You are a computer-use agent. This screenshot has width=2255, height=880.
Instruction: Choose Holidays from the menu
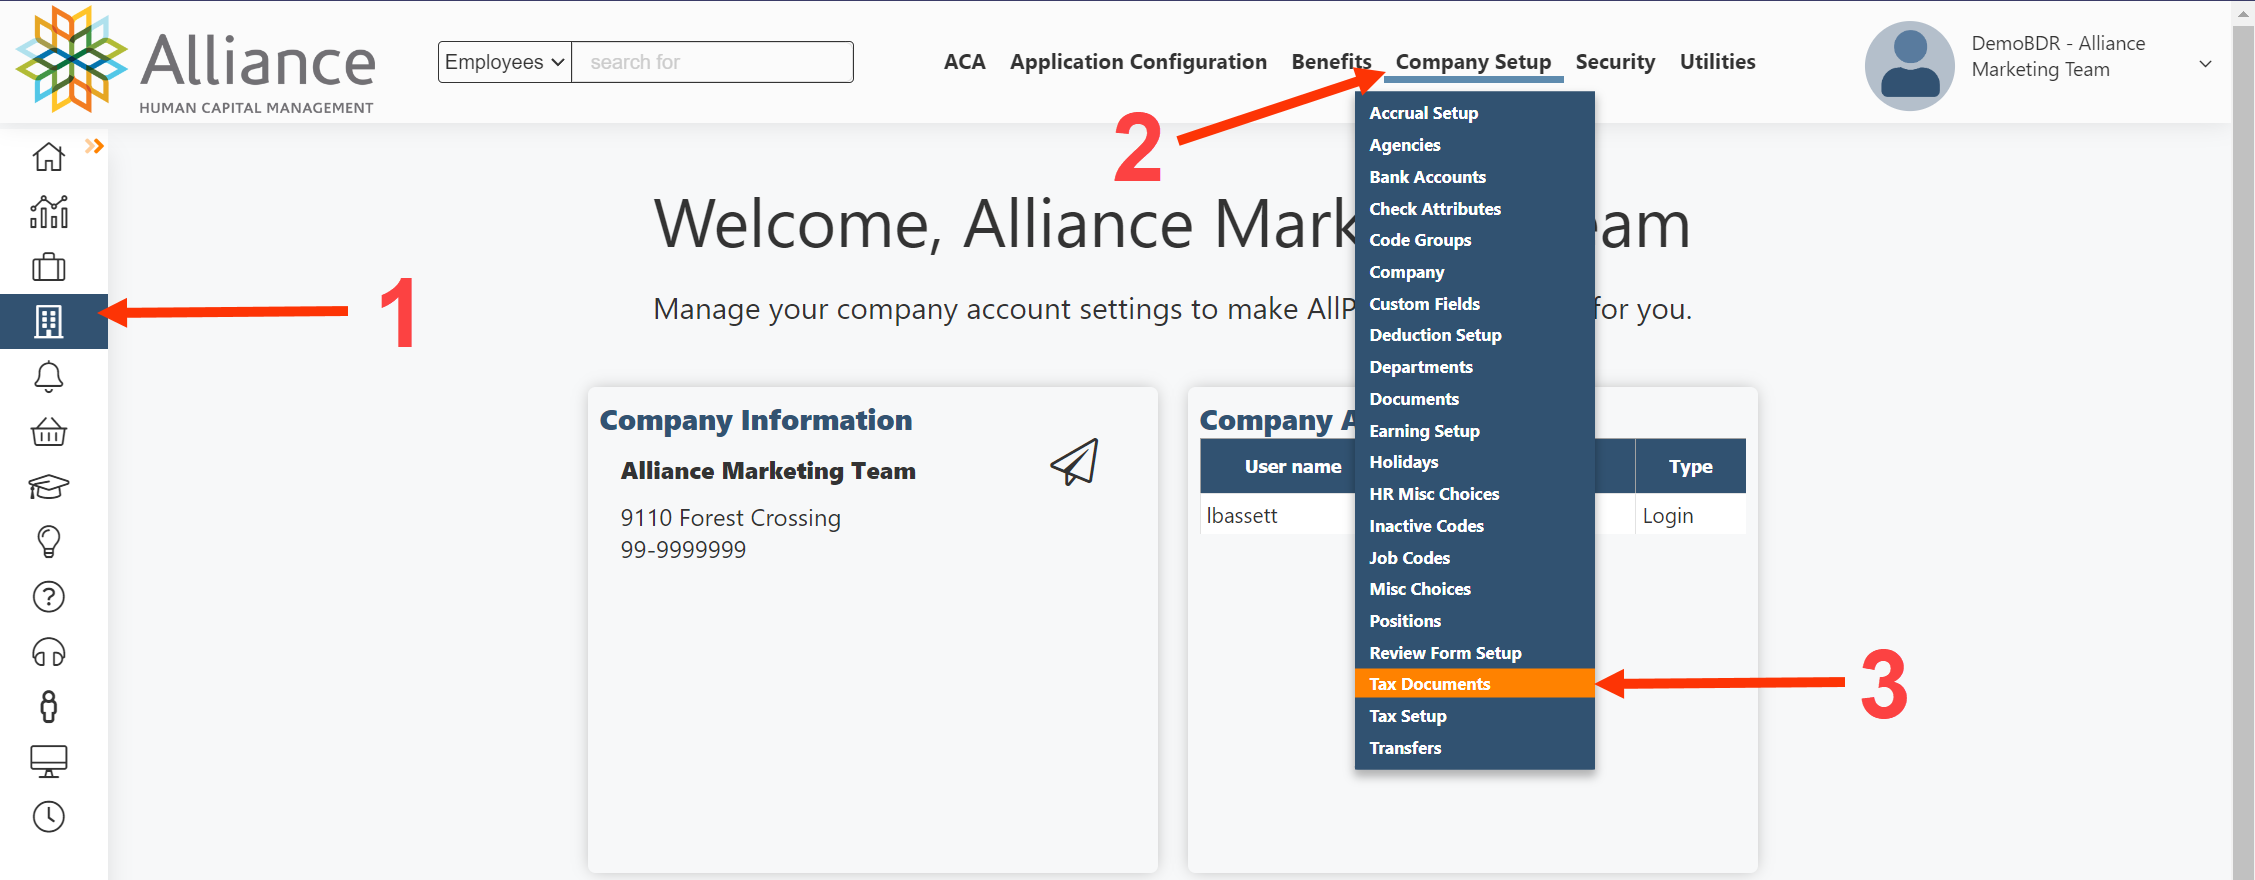tap(1474, 462)
